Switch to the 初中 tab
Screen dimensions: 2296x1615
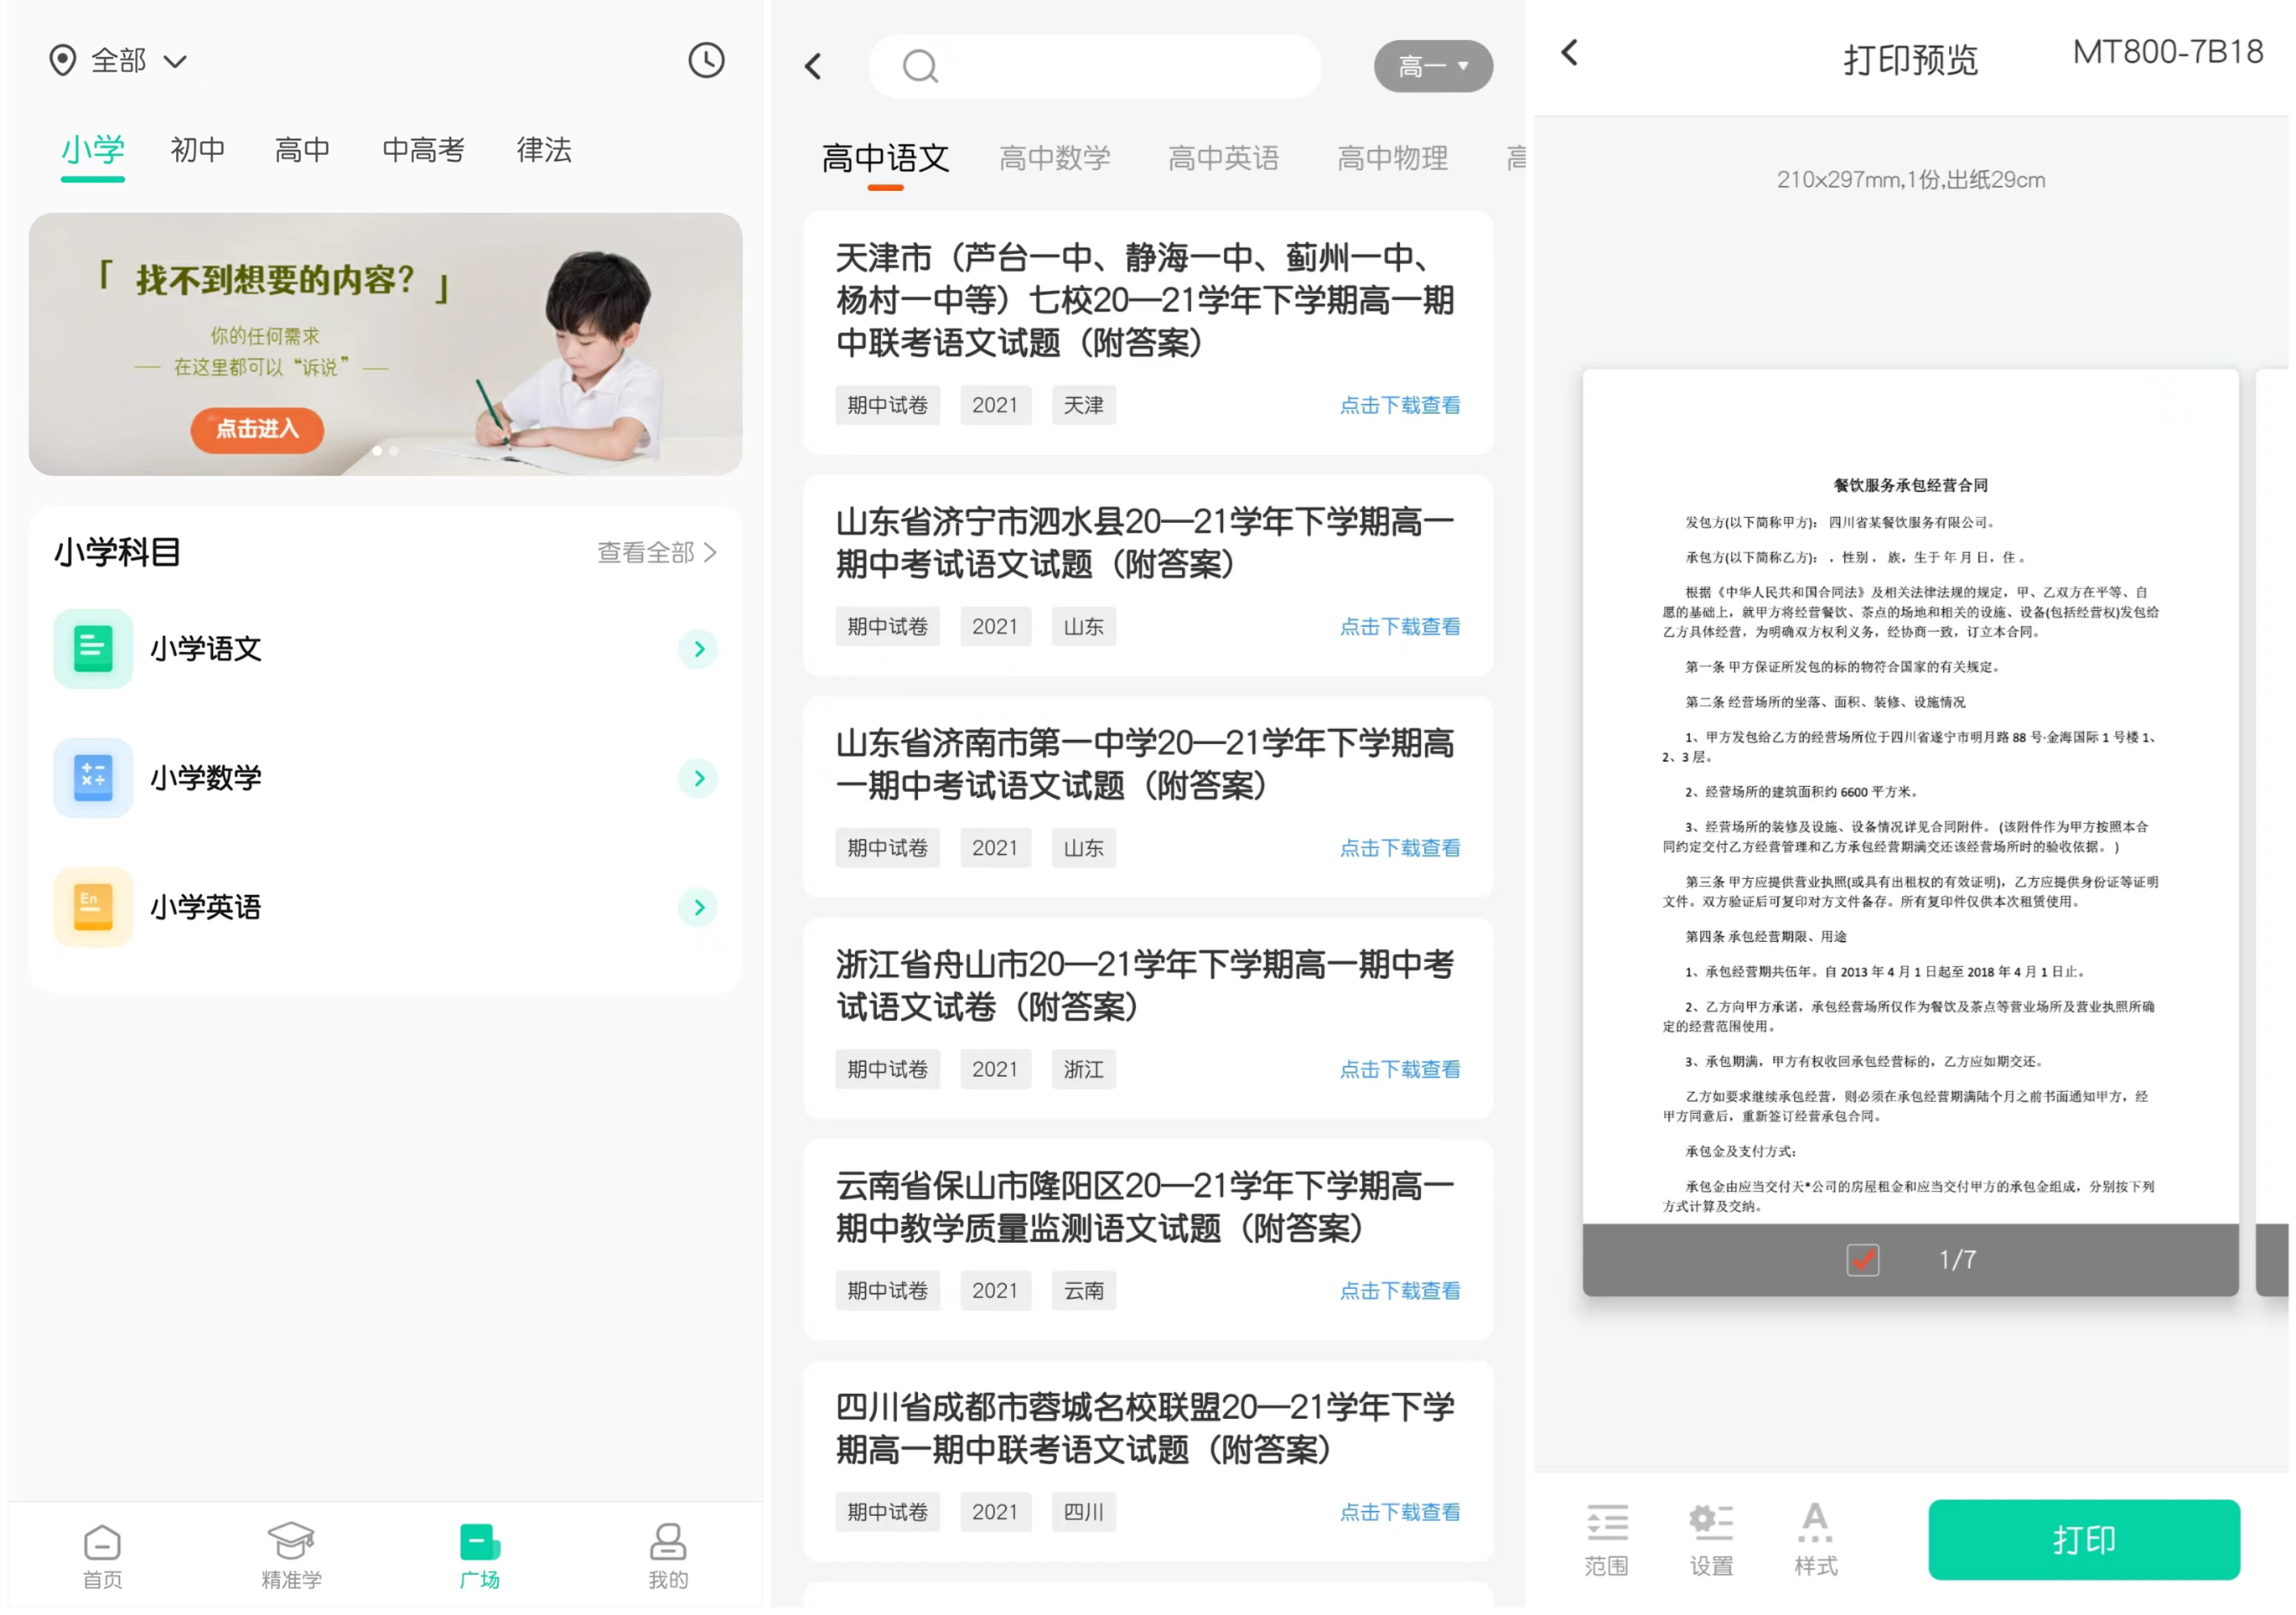pos(196,150)
